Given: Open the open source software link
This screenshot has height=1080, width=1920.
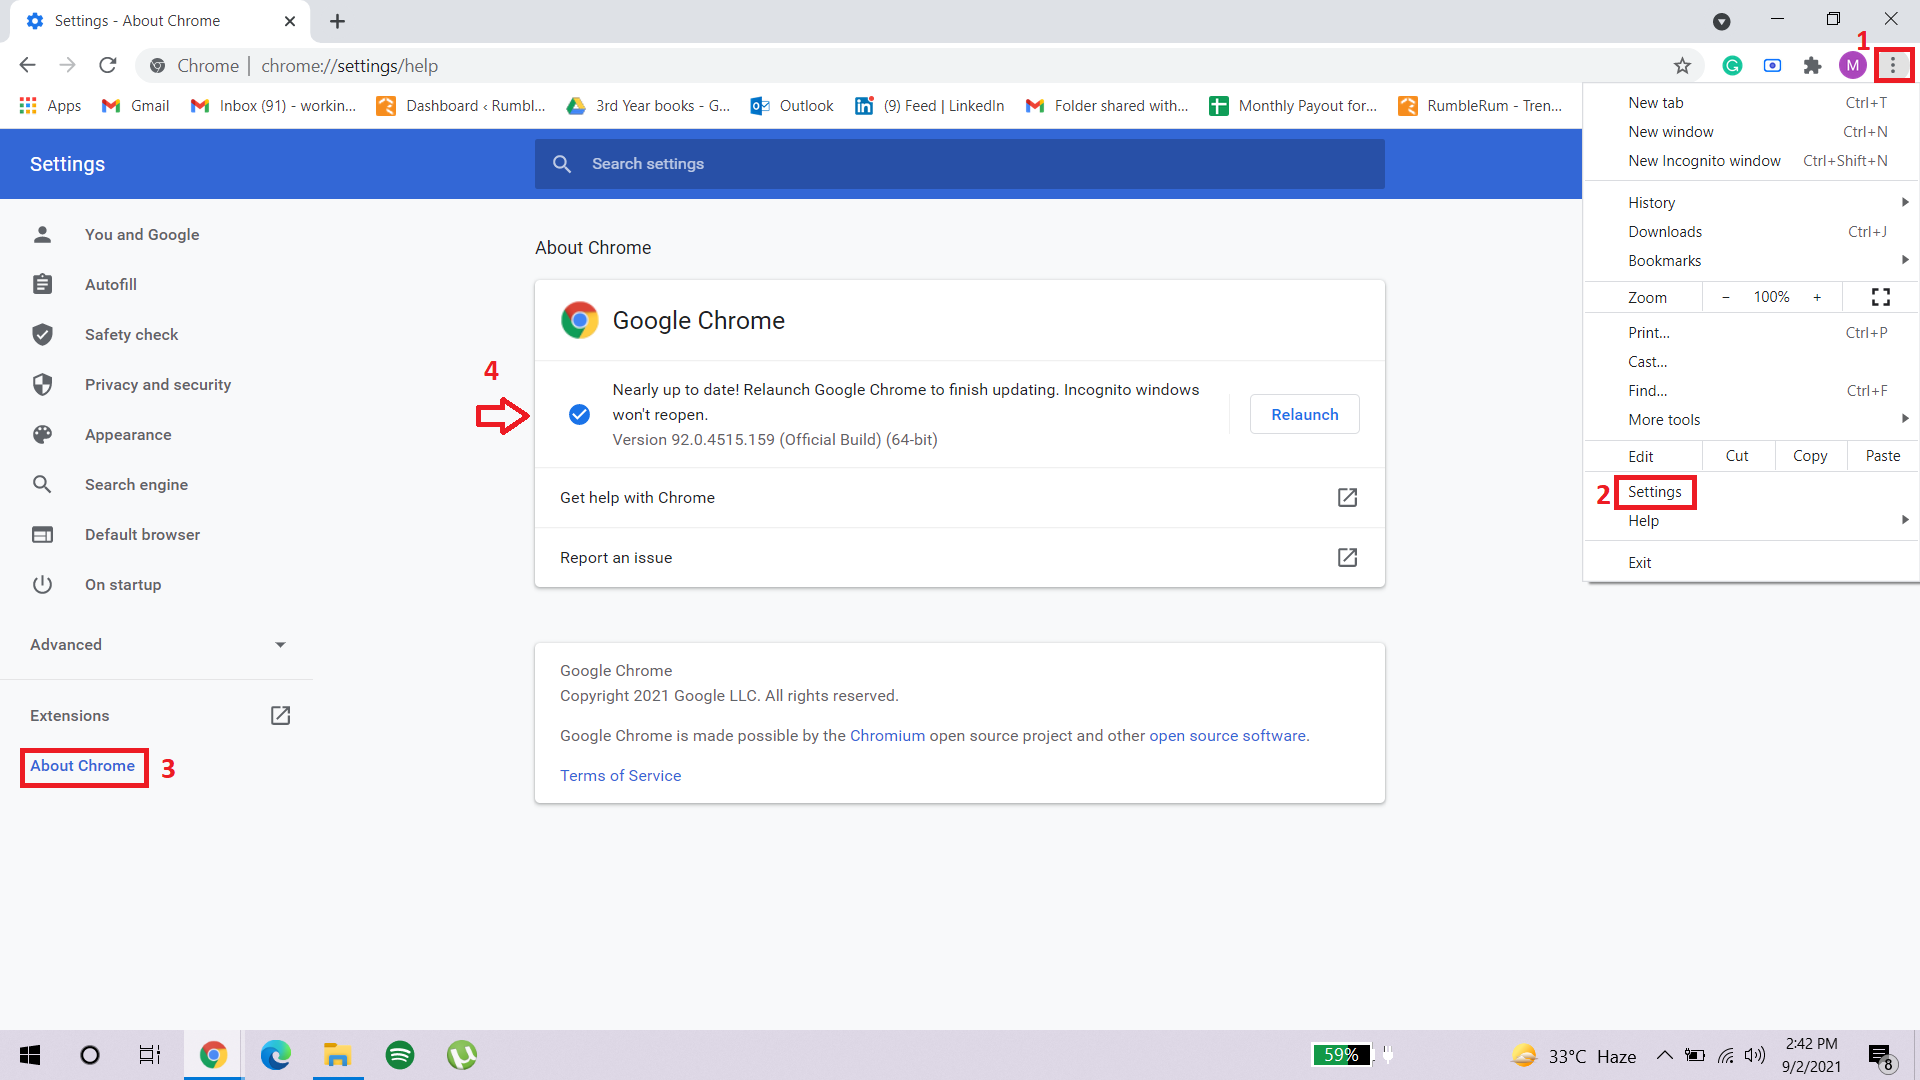Looking at the screenshot, I should (1227, 736).
